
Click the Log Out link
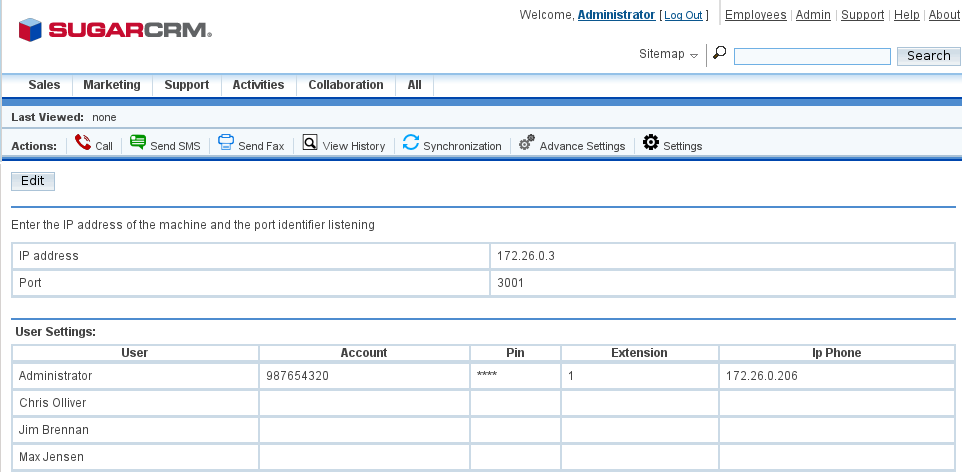click(x=684, y=16)
